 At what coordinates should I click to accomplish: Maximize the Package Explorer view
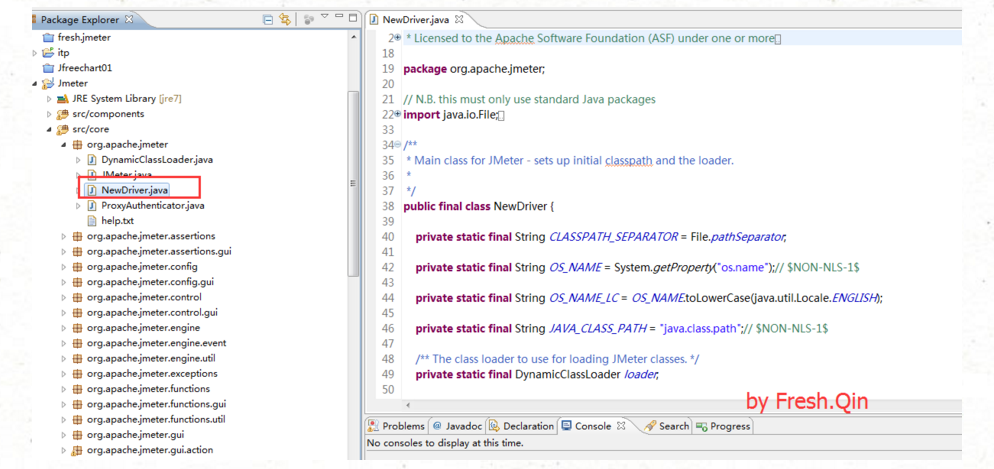coord(352,17)
